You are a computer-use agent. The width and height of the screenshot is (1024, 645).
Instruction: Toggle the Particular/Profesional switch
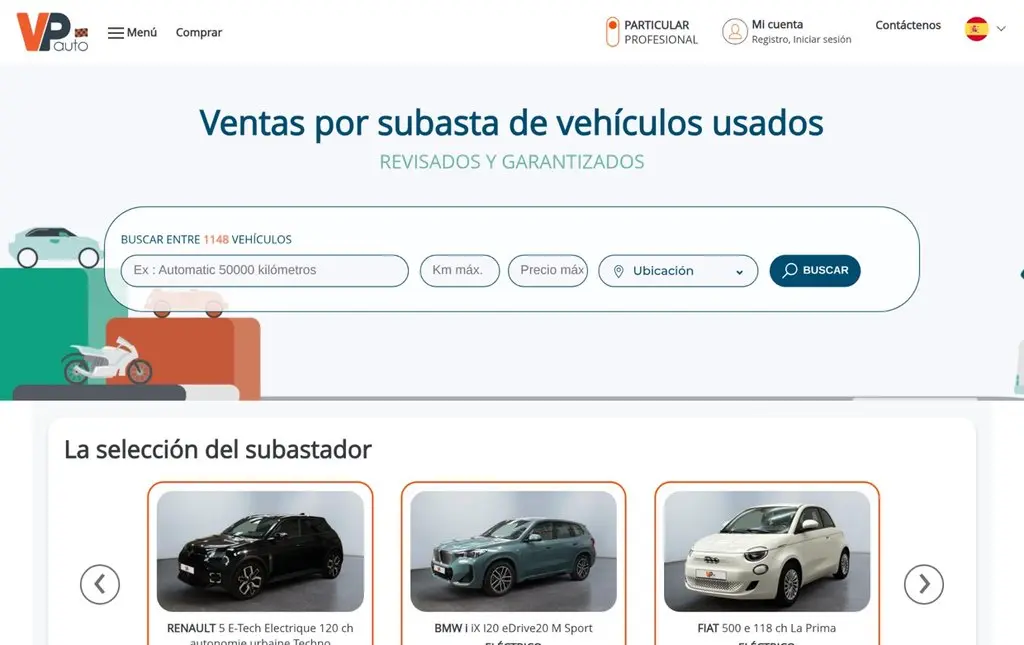[612, 32]
